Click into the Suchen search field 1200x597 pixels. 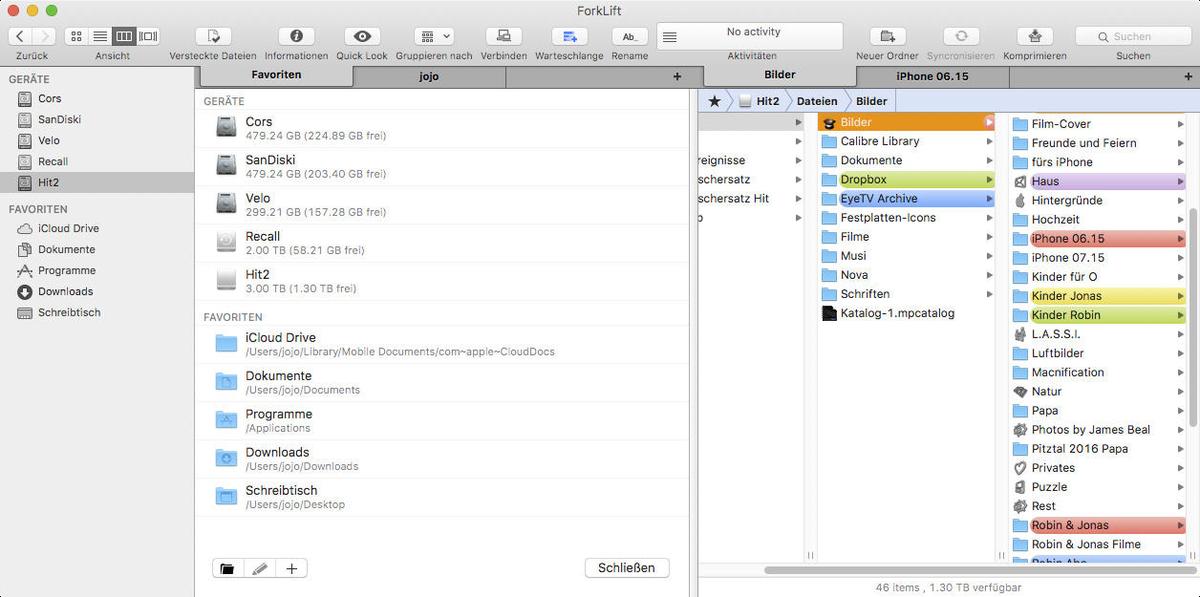point(1132,36)
